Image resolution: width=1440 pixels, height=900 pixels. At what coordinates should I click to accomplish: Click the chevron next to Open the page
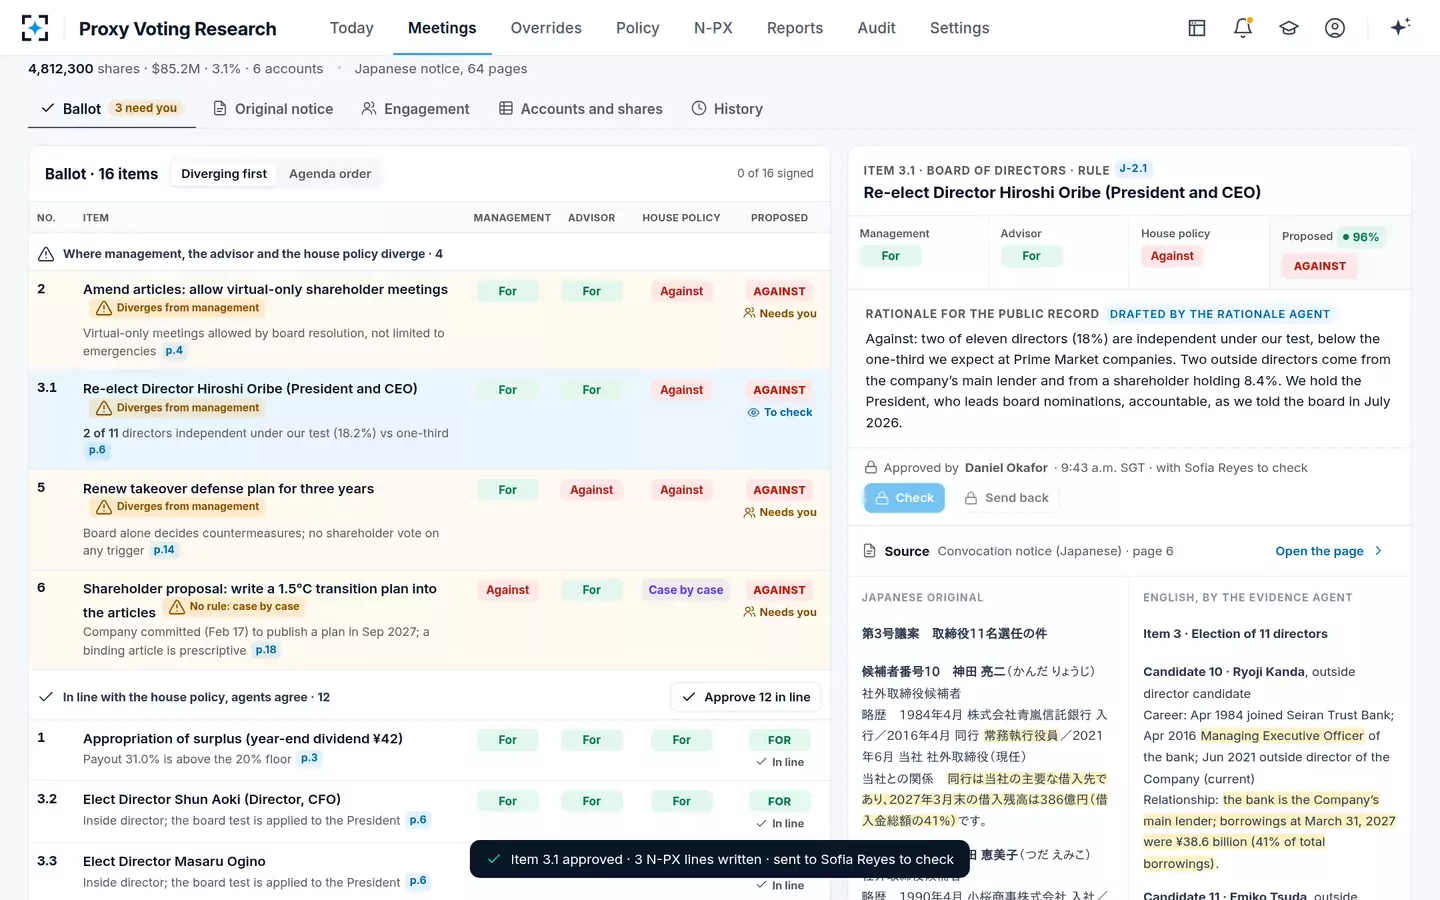tap(1378, 551)
